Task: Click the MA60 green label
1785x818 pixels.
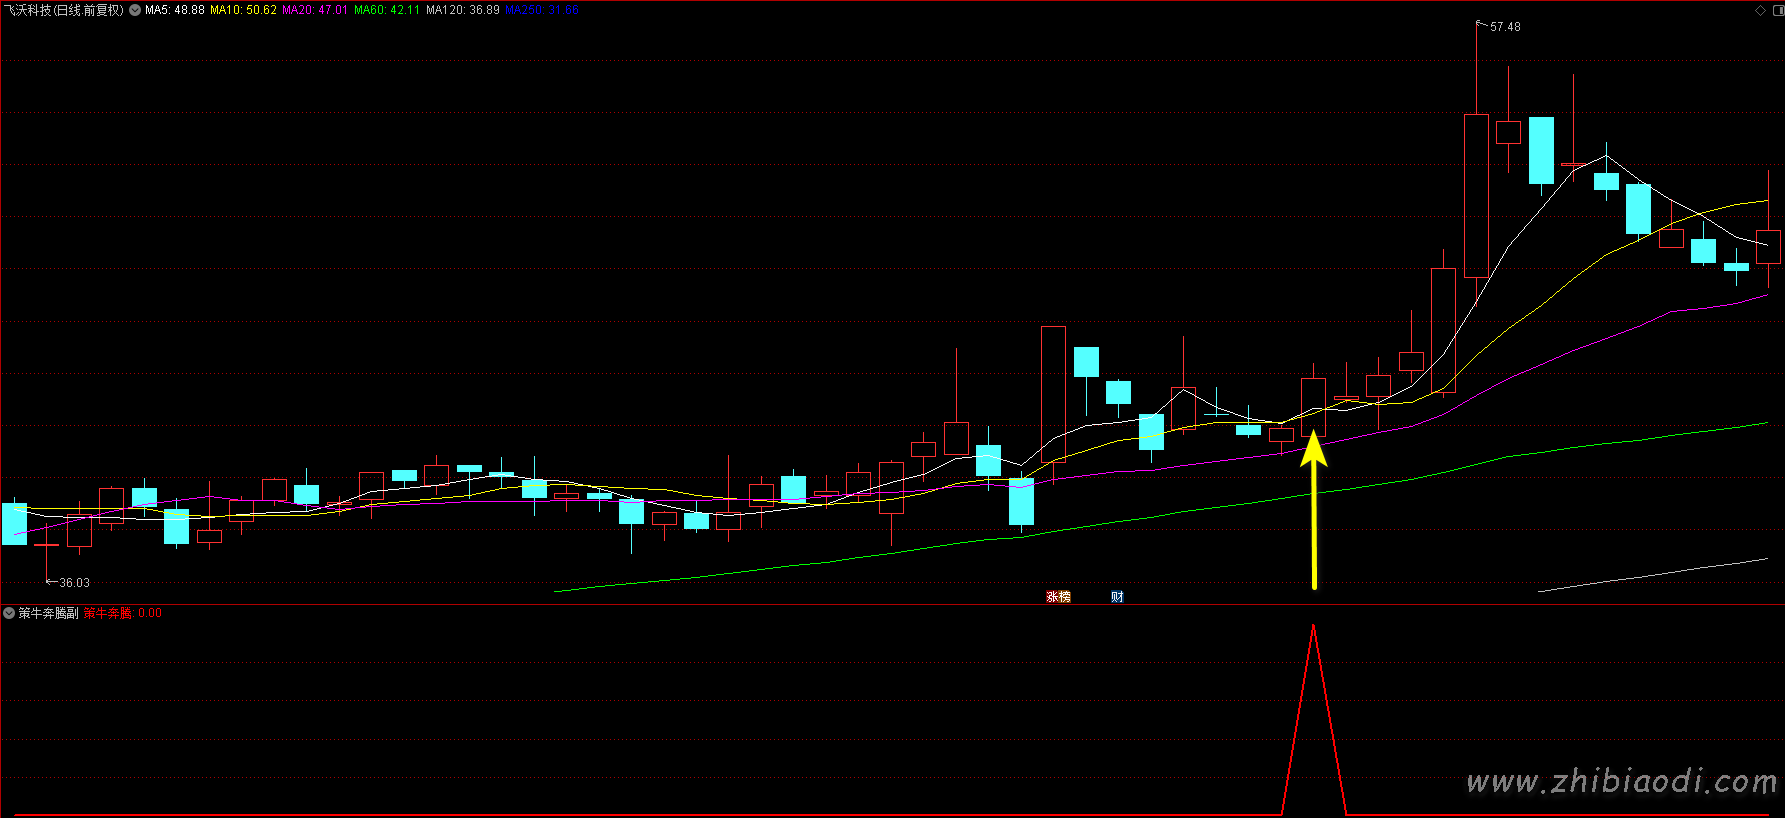Action: point(387,10)
